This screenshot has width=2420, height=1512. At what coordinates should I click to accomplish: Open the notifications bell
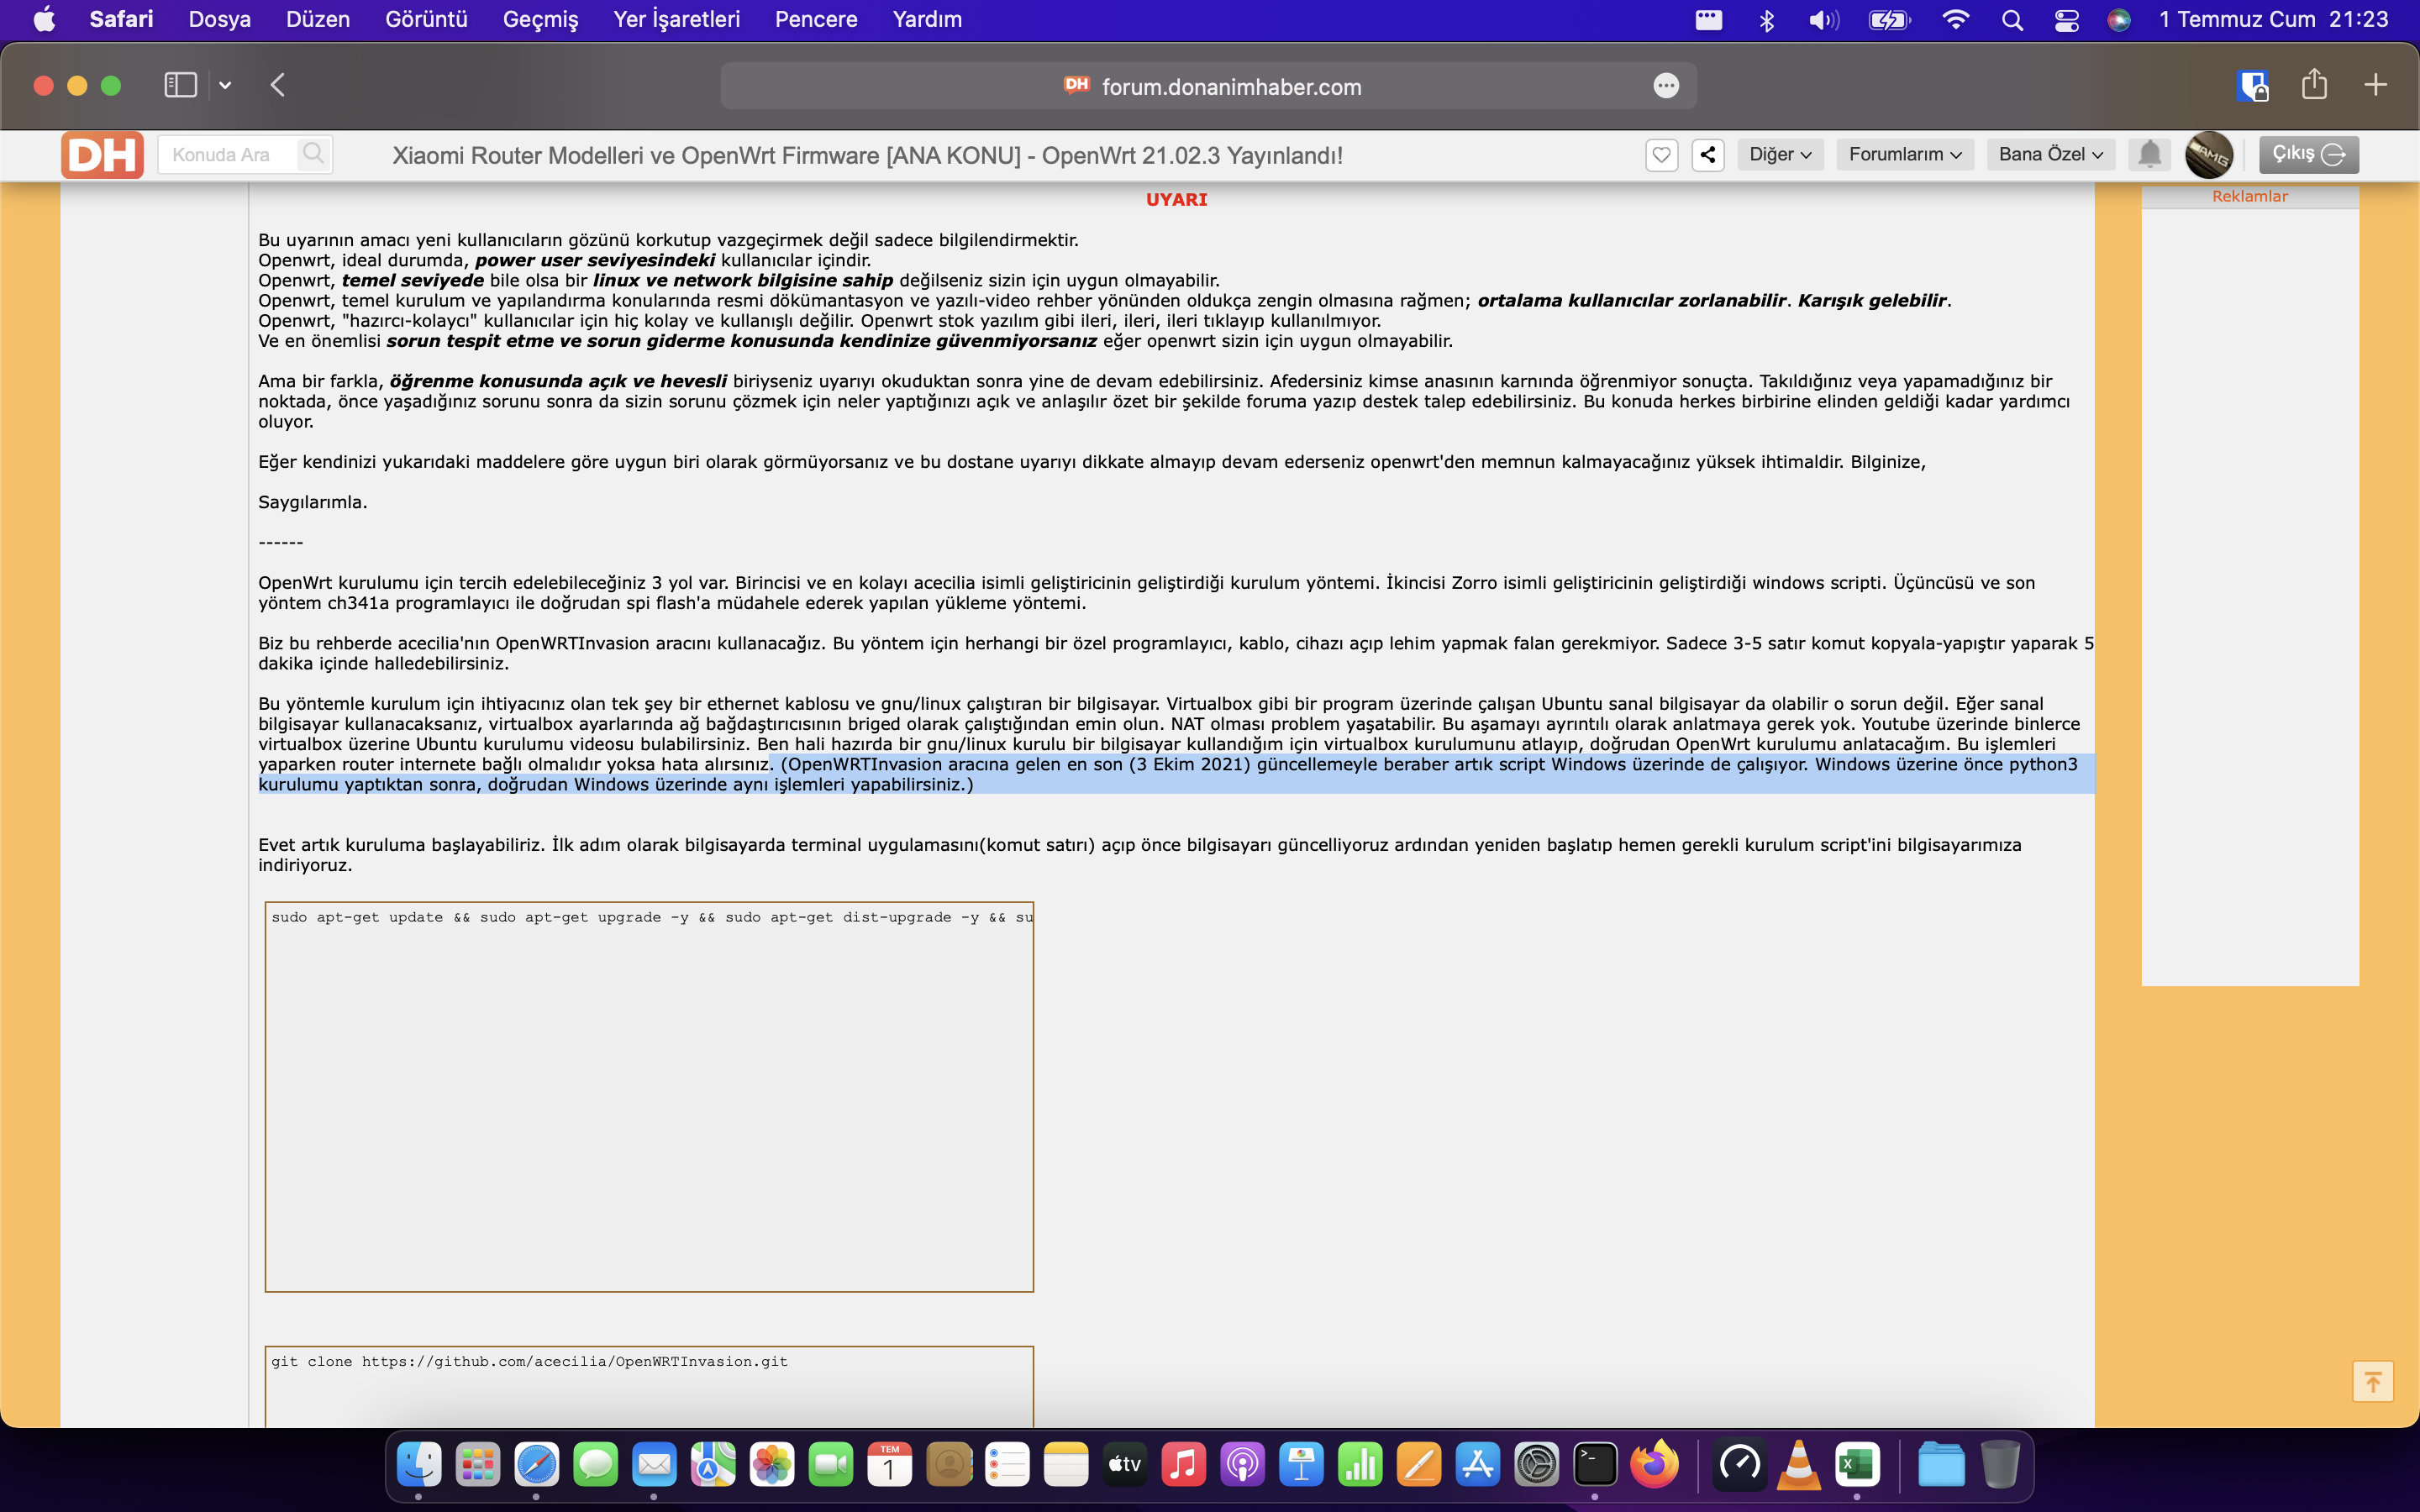point(2149,154)
